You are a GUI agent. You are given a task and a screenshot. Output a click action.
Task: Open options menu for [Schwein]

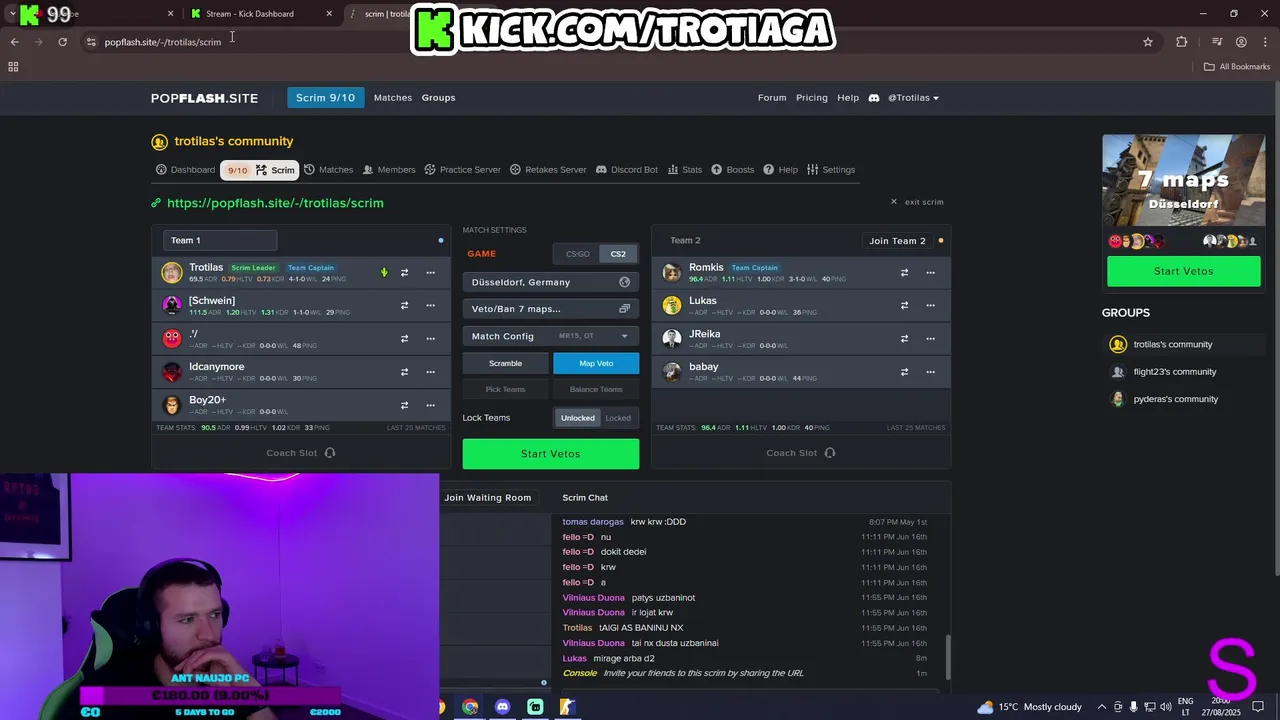pyautogui.click(x=430, y=306)
